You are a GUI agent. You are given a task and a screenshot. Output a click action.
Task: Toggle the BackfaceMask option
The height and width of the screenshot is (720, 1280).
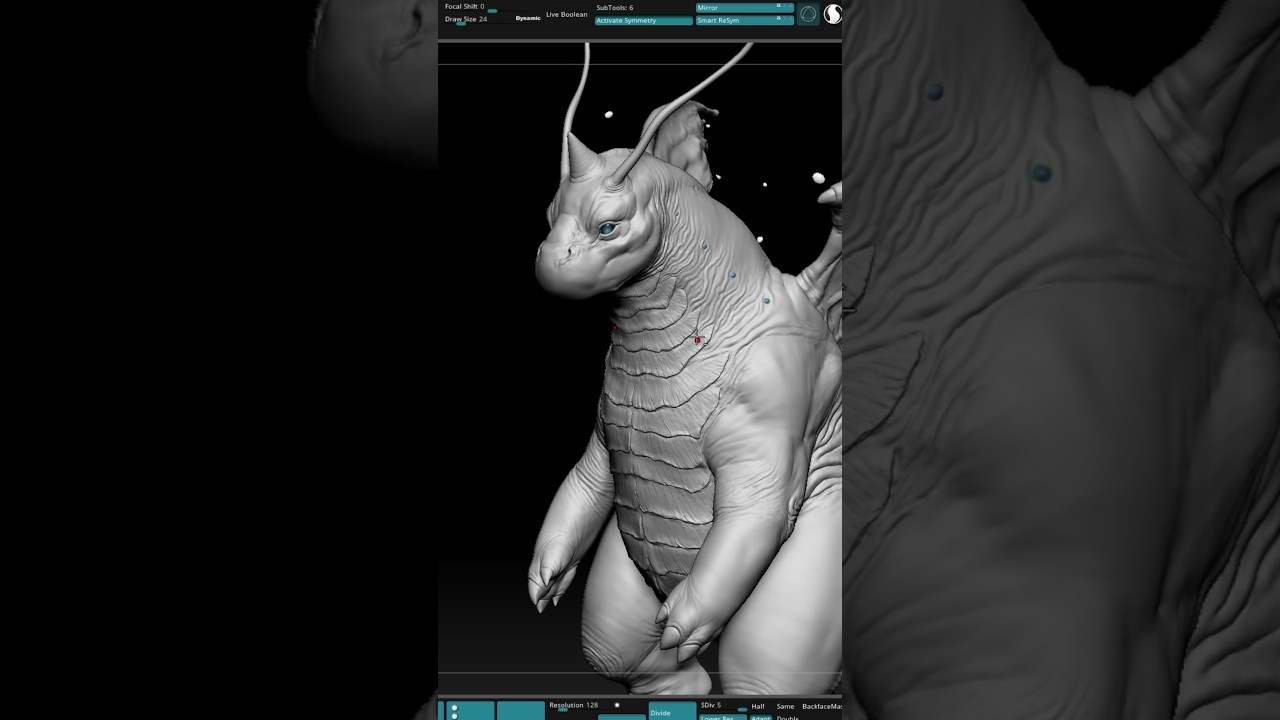click(x=822, y=706)
